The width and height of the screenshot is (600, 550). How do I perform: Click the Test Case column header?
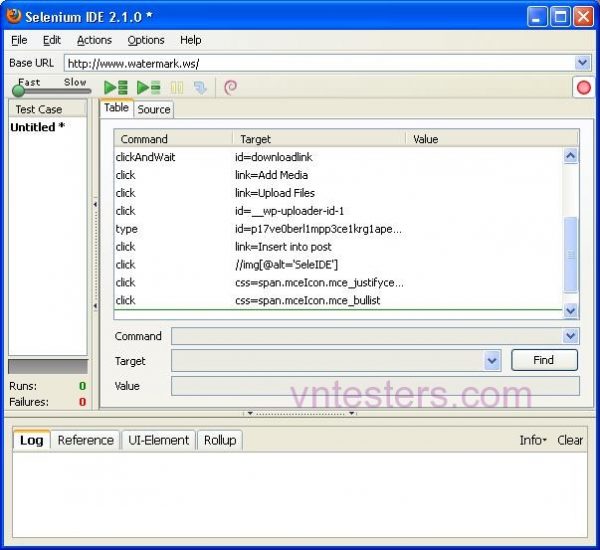(x=47, y=109)
